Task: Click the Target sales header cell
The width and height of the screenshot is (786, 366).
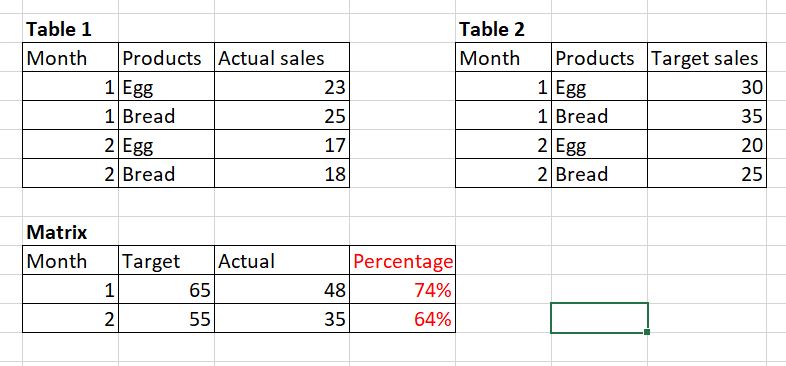Action: coord(707,58)
